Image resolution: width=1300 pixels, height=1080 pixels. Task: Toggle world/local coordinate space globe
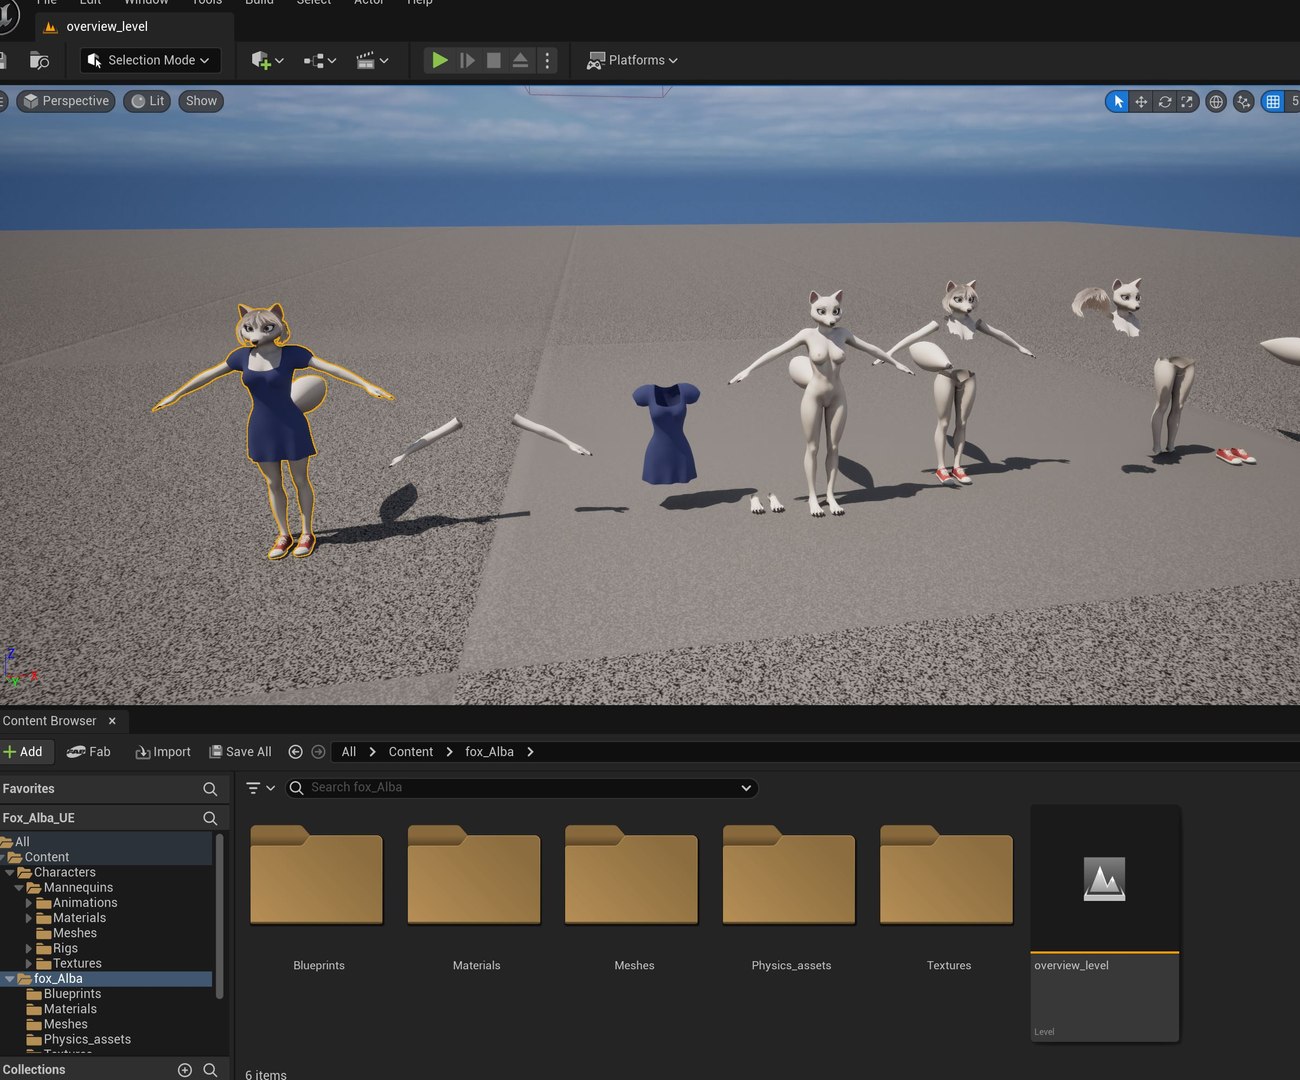1216,101
